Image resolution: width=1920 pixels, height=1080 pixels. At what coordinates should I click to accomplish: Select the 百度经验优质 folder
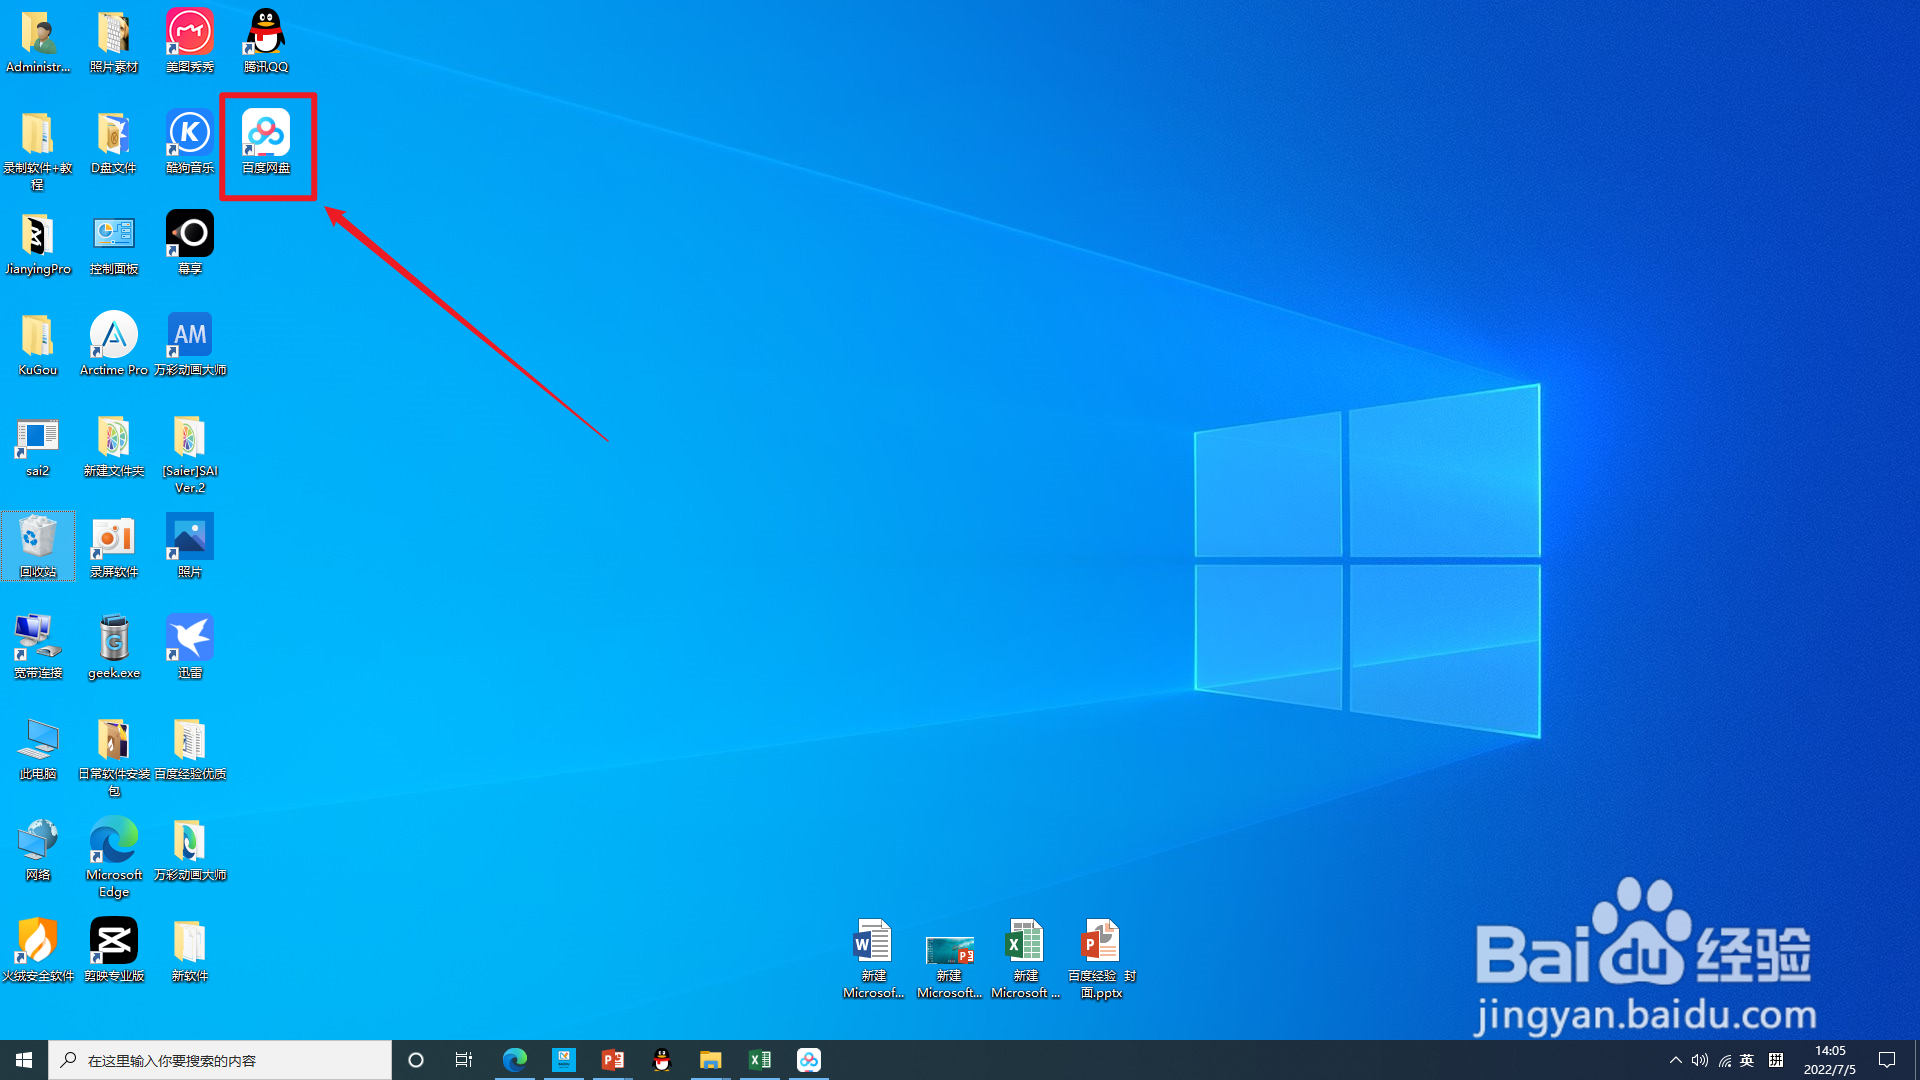click(190, 748)
